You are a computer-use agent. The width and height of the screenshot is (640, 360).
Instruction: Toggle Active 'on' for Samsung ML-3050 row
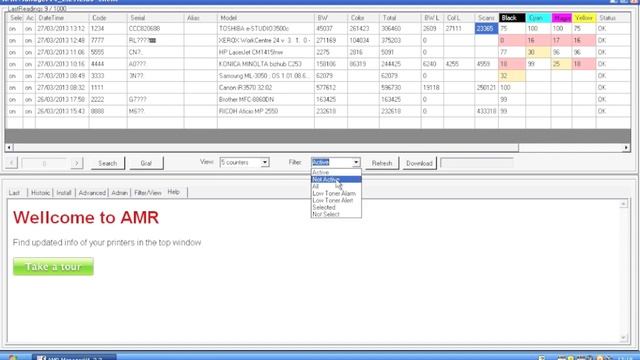point(29,76)
